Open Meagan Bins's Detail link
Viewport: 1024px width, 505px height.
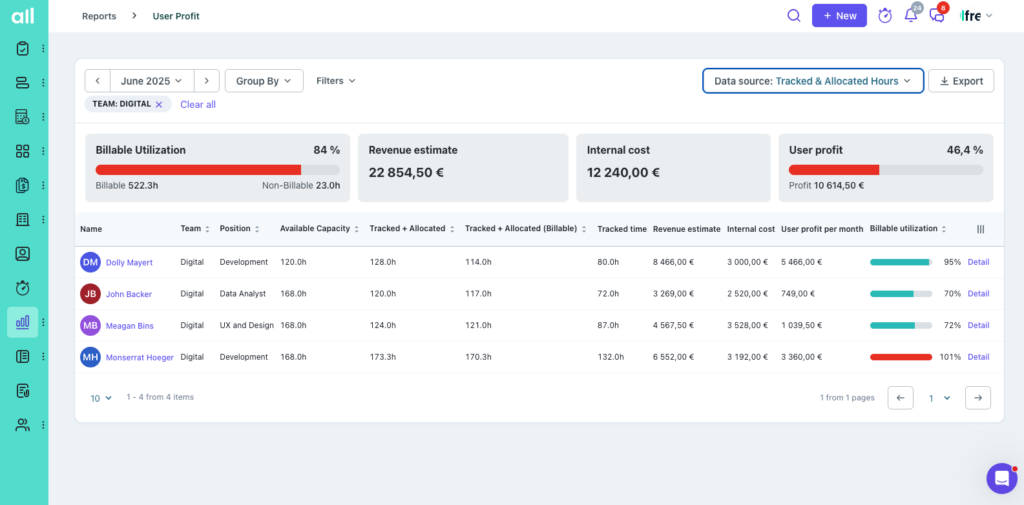click(x=978, y=325)
